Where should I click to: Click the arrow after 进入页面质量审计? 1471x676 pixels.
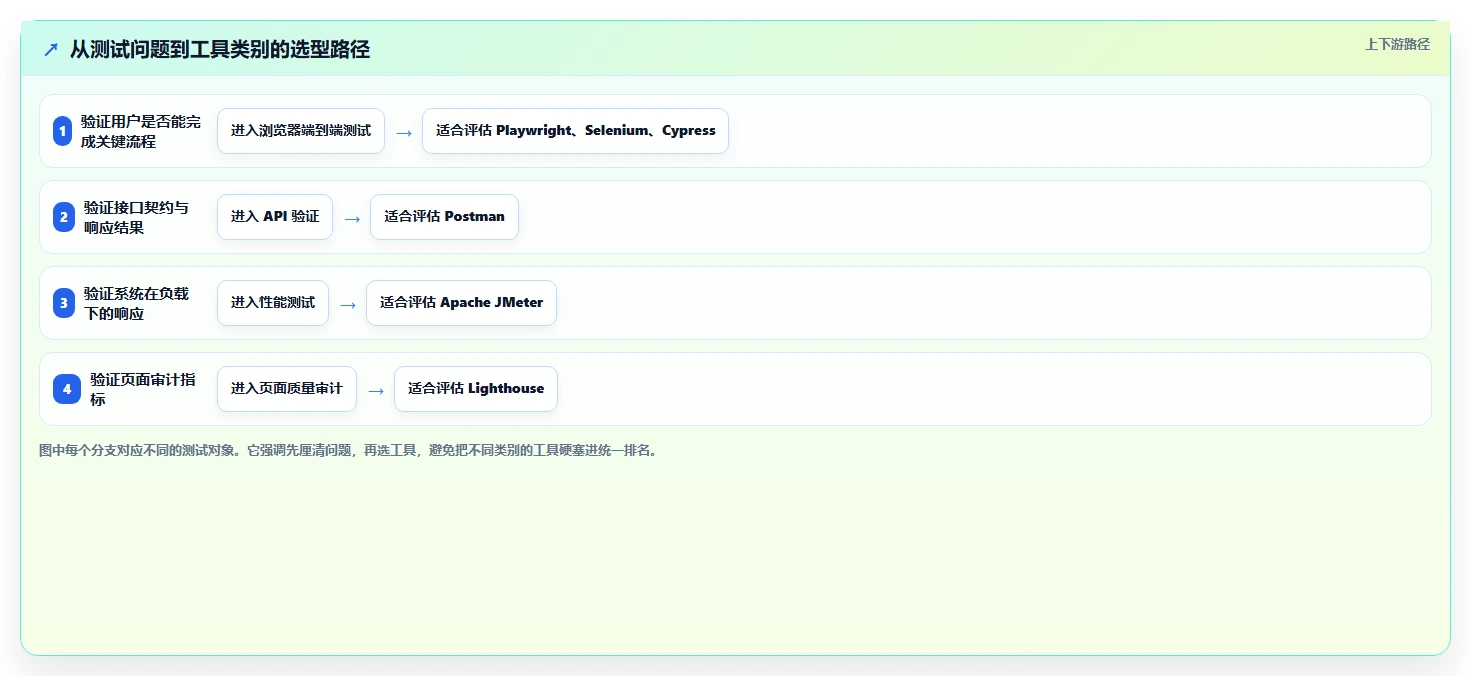[376, 390]
